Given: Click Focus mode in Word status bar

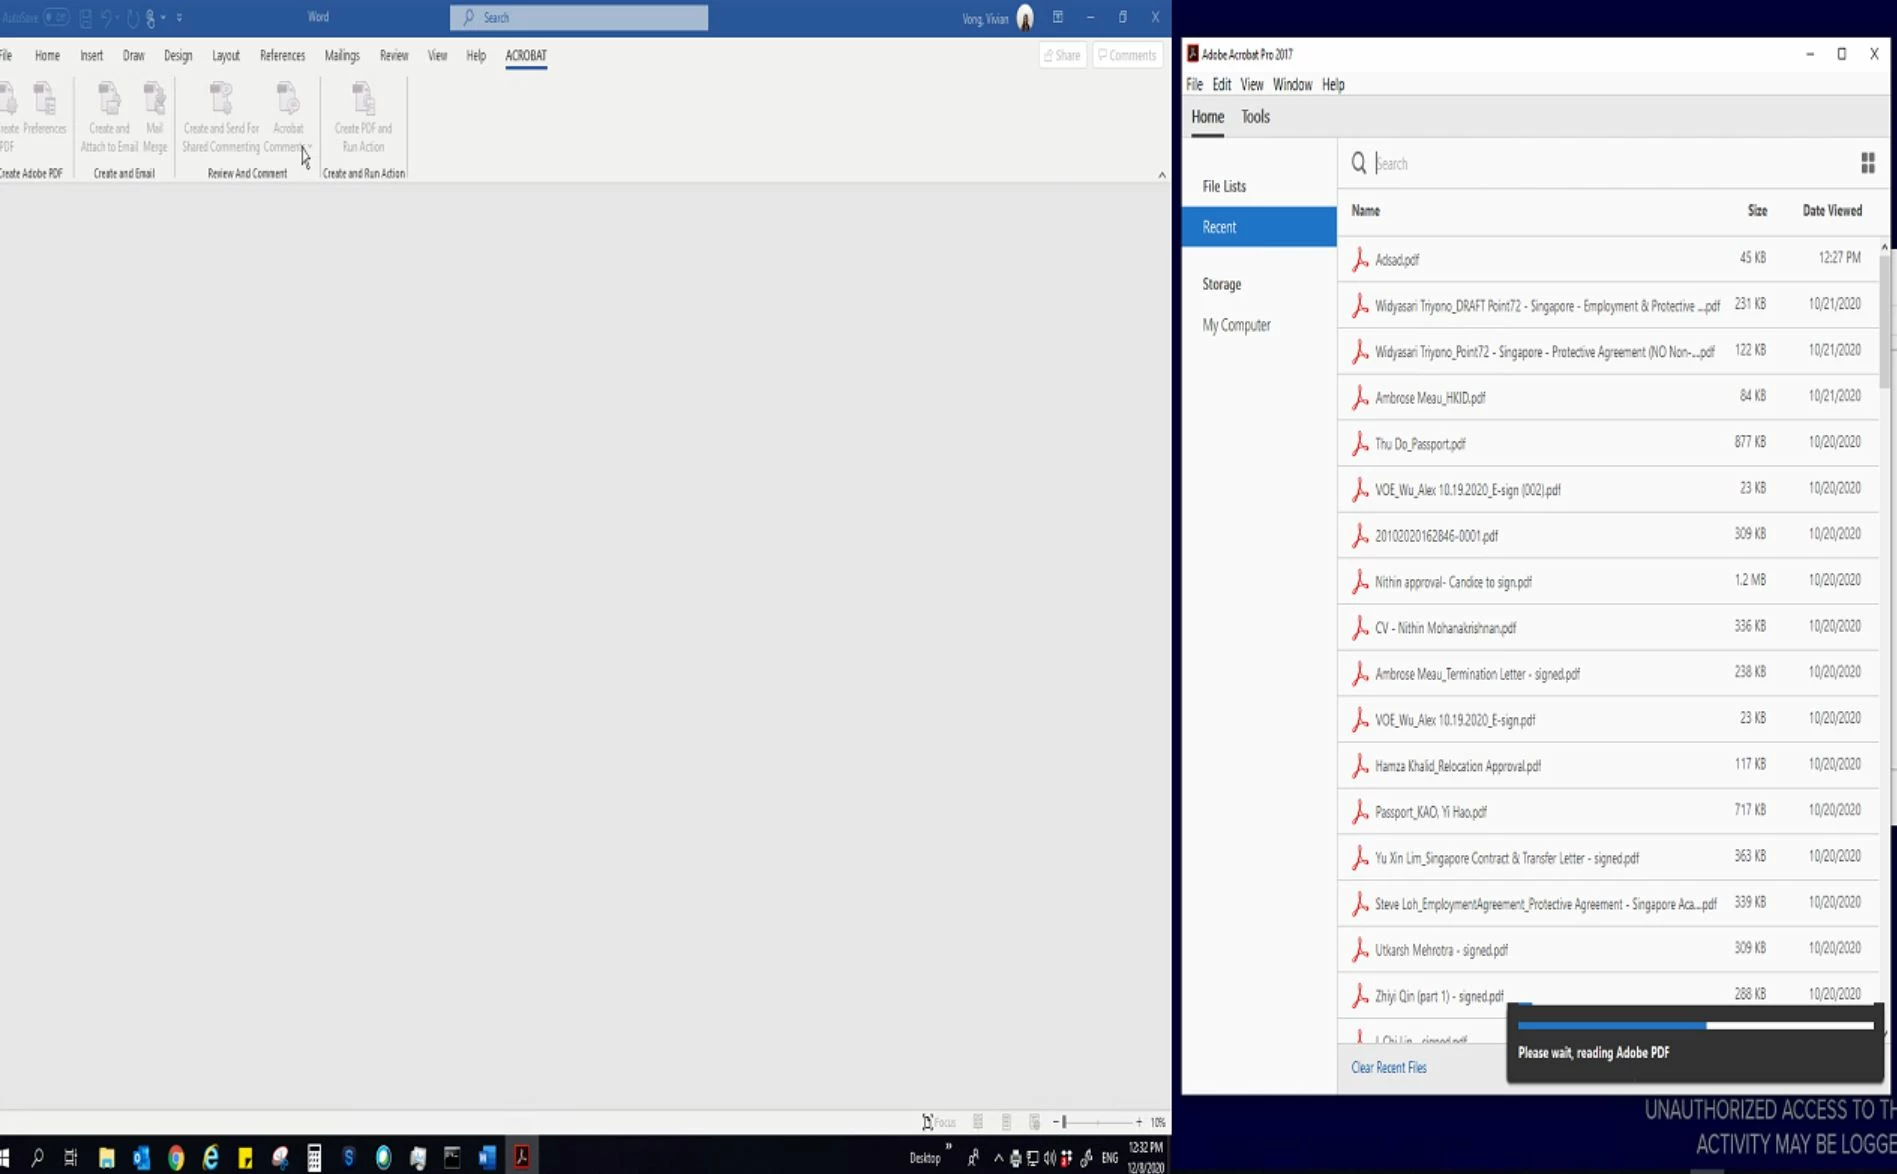Looking at the screenshot, I should click(939, 1122).
